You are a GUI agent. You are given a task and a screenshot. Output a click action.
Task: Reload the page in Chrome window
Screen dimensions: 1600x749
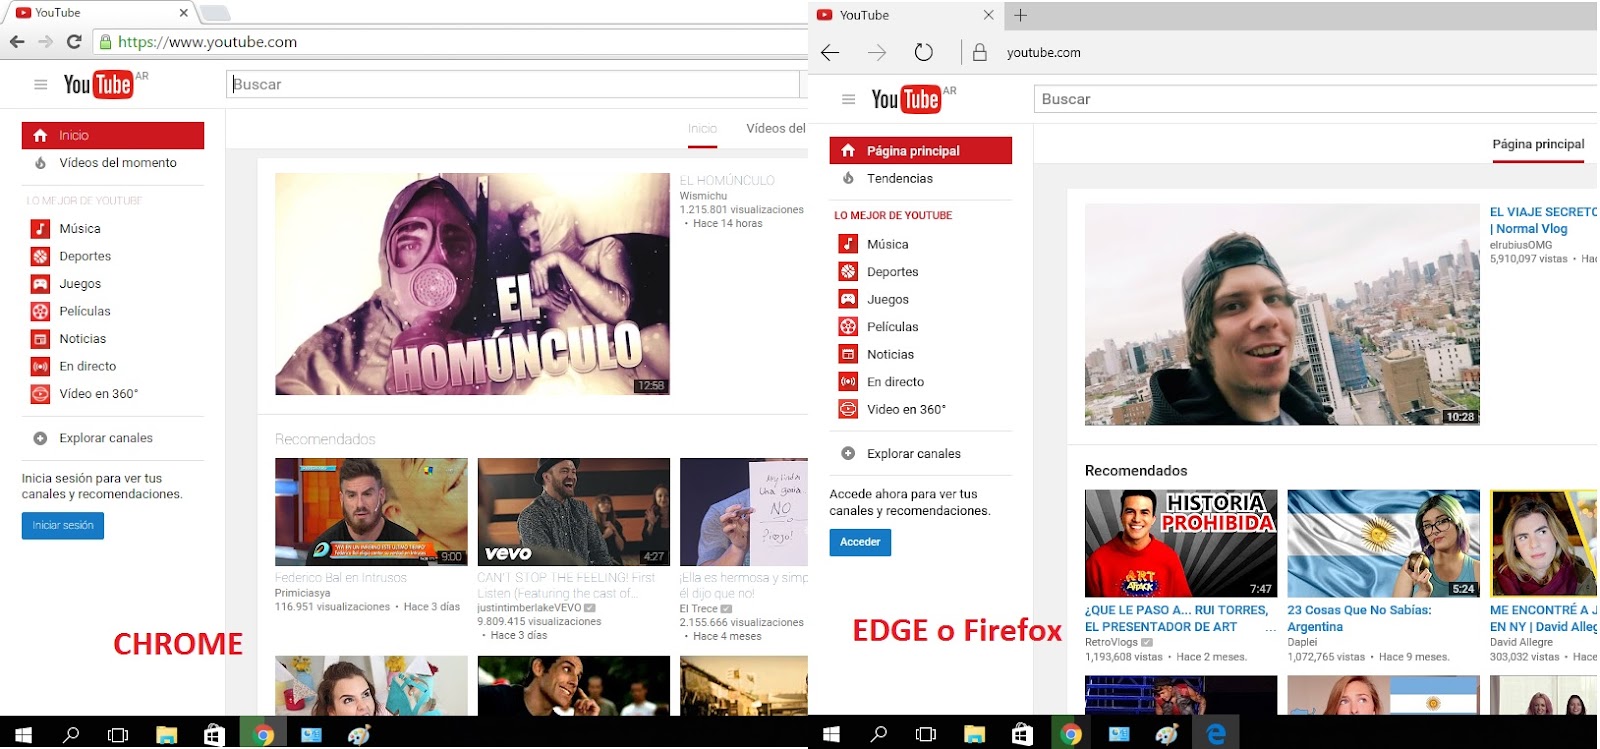coord(74,42)
